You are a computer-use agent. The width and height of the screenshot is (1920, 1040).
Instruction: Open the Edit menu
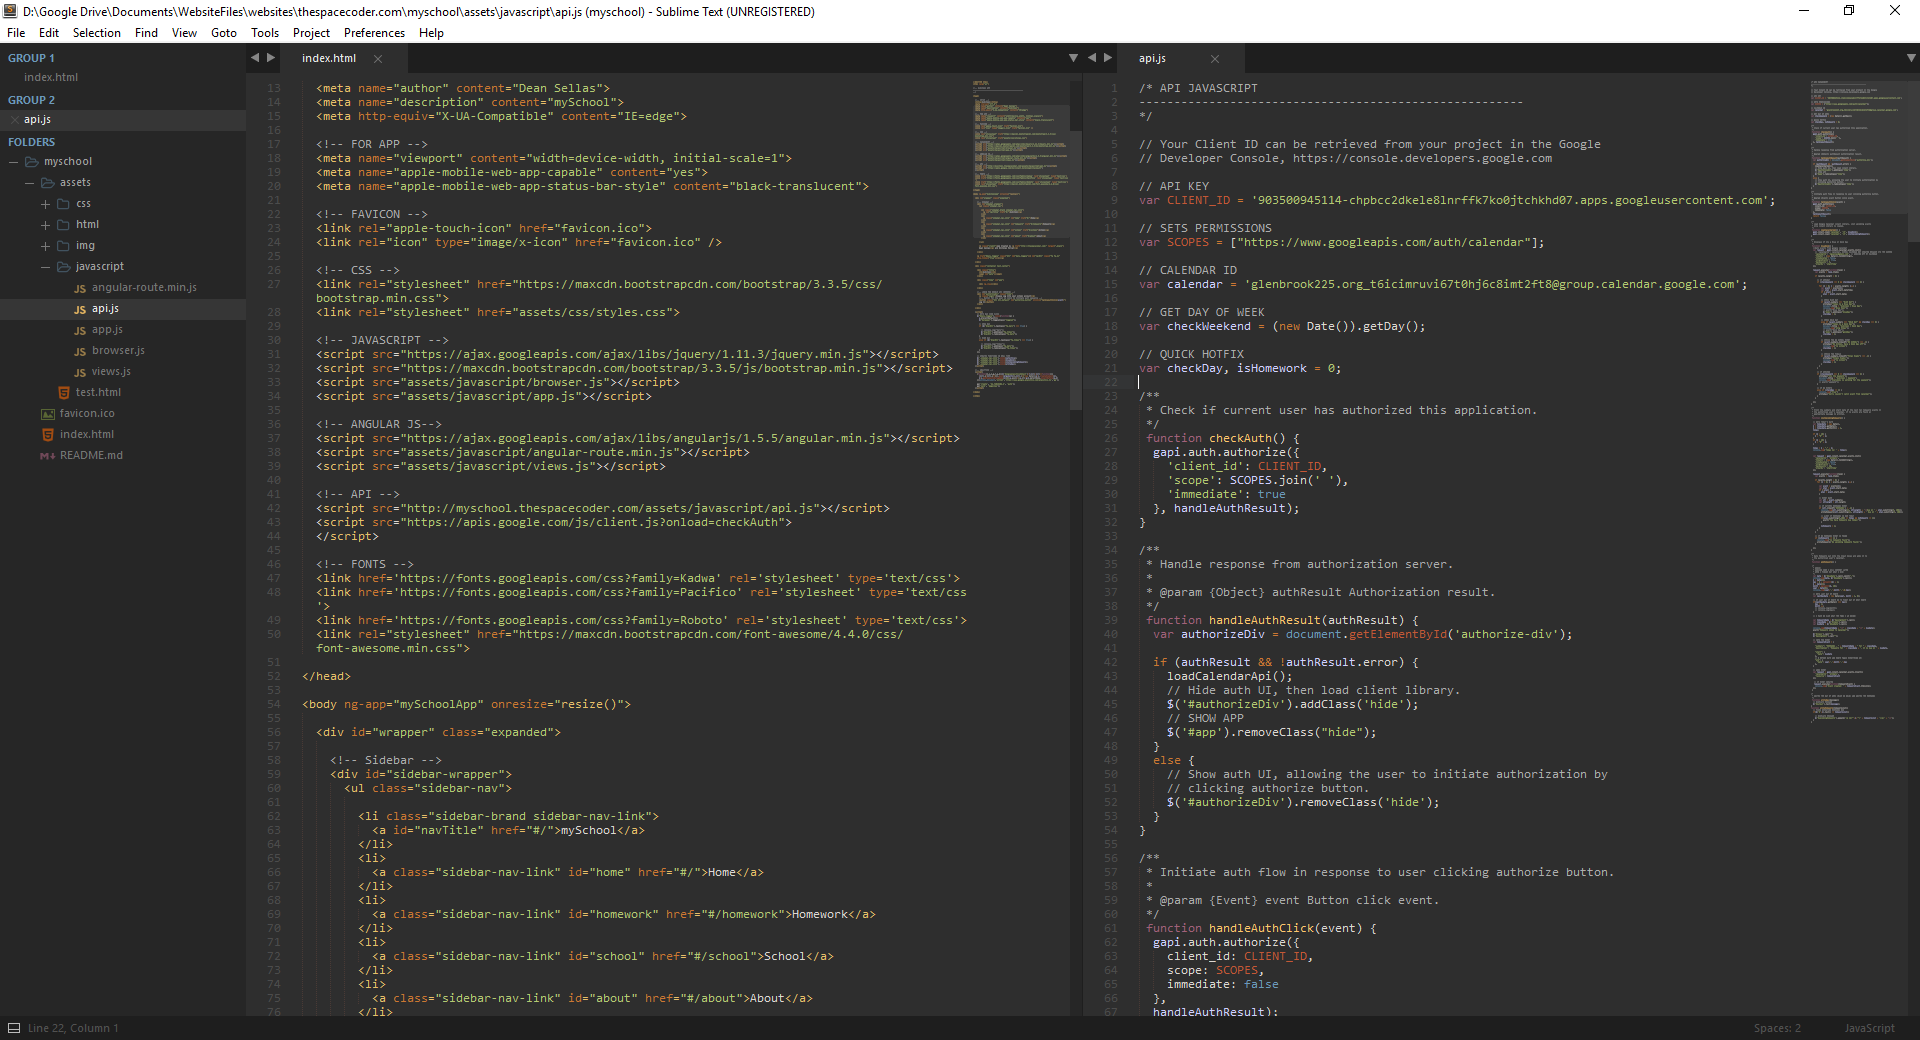pos(49,33)
